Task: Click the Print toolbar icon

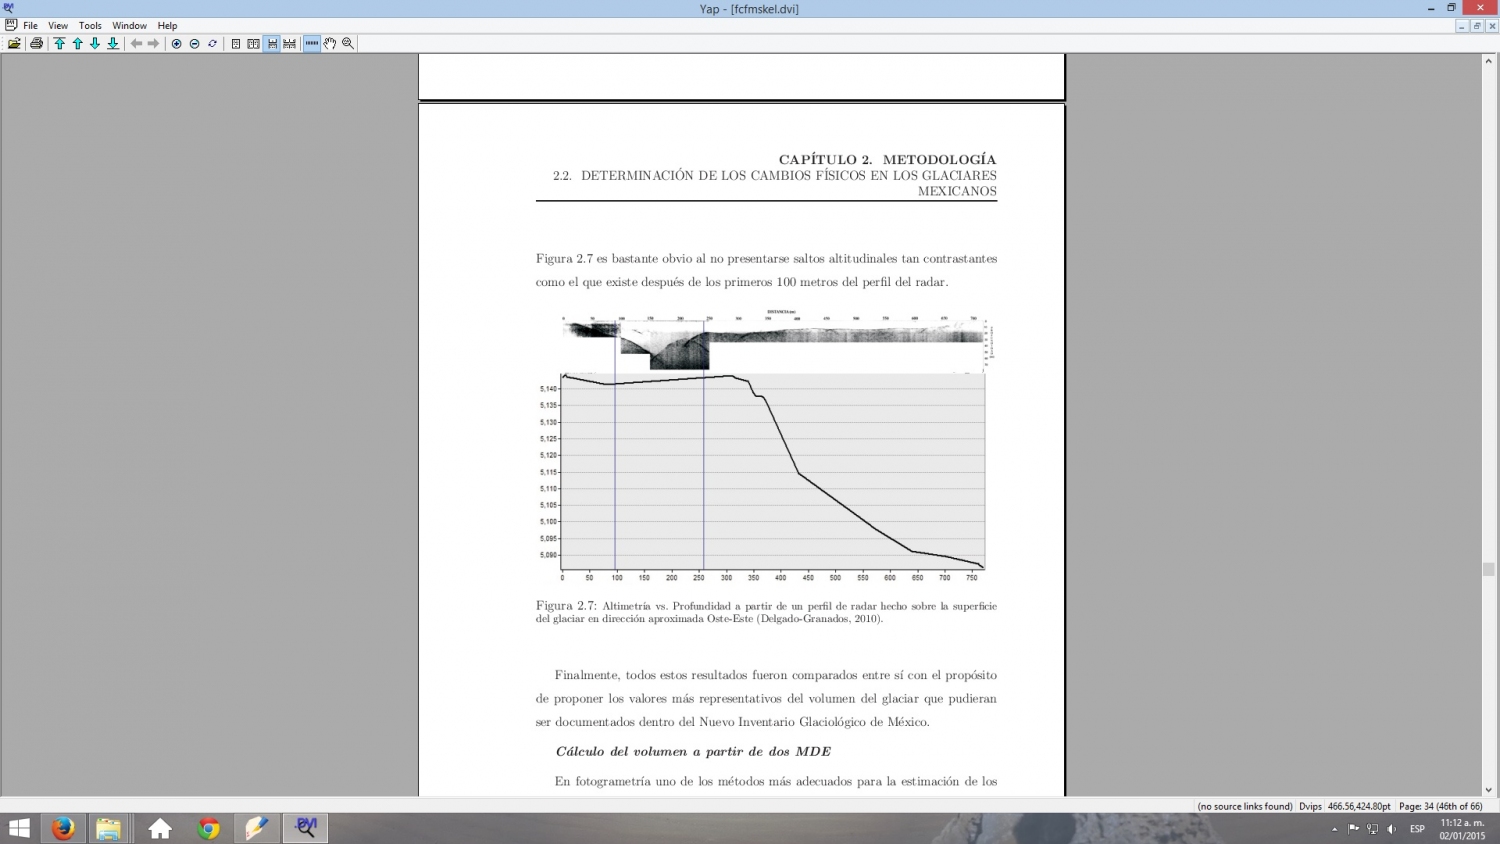Action: coord(37,44)
